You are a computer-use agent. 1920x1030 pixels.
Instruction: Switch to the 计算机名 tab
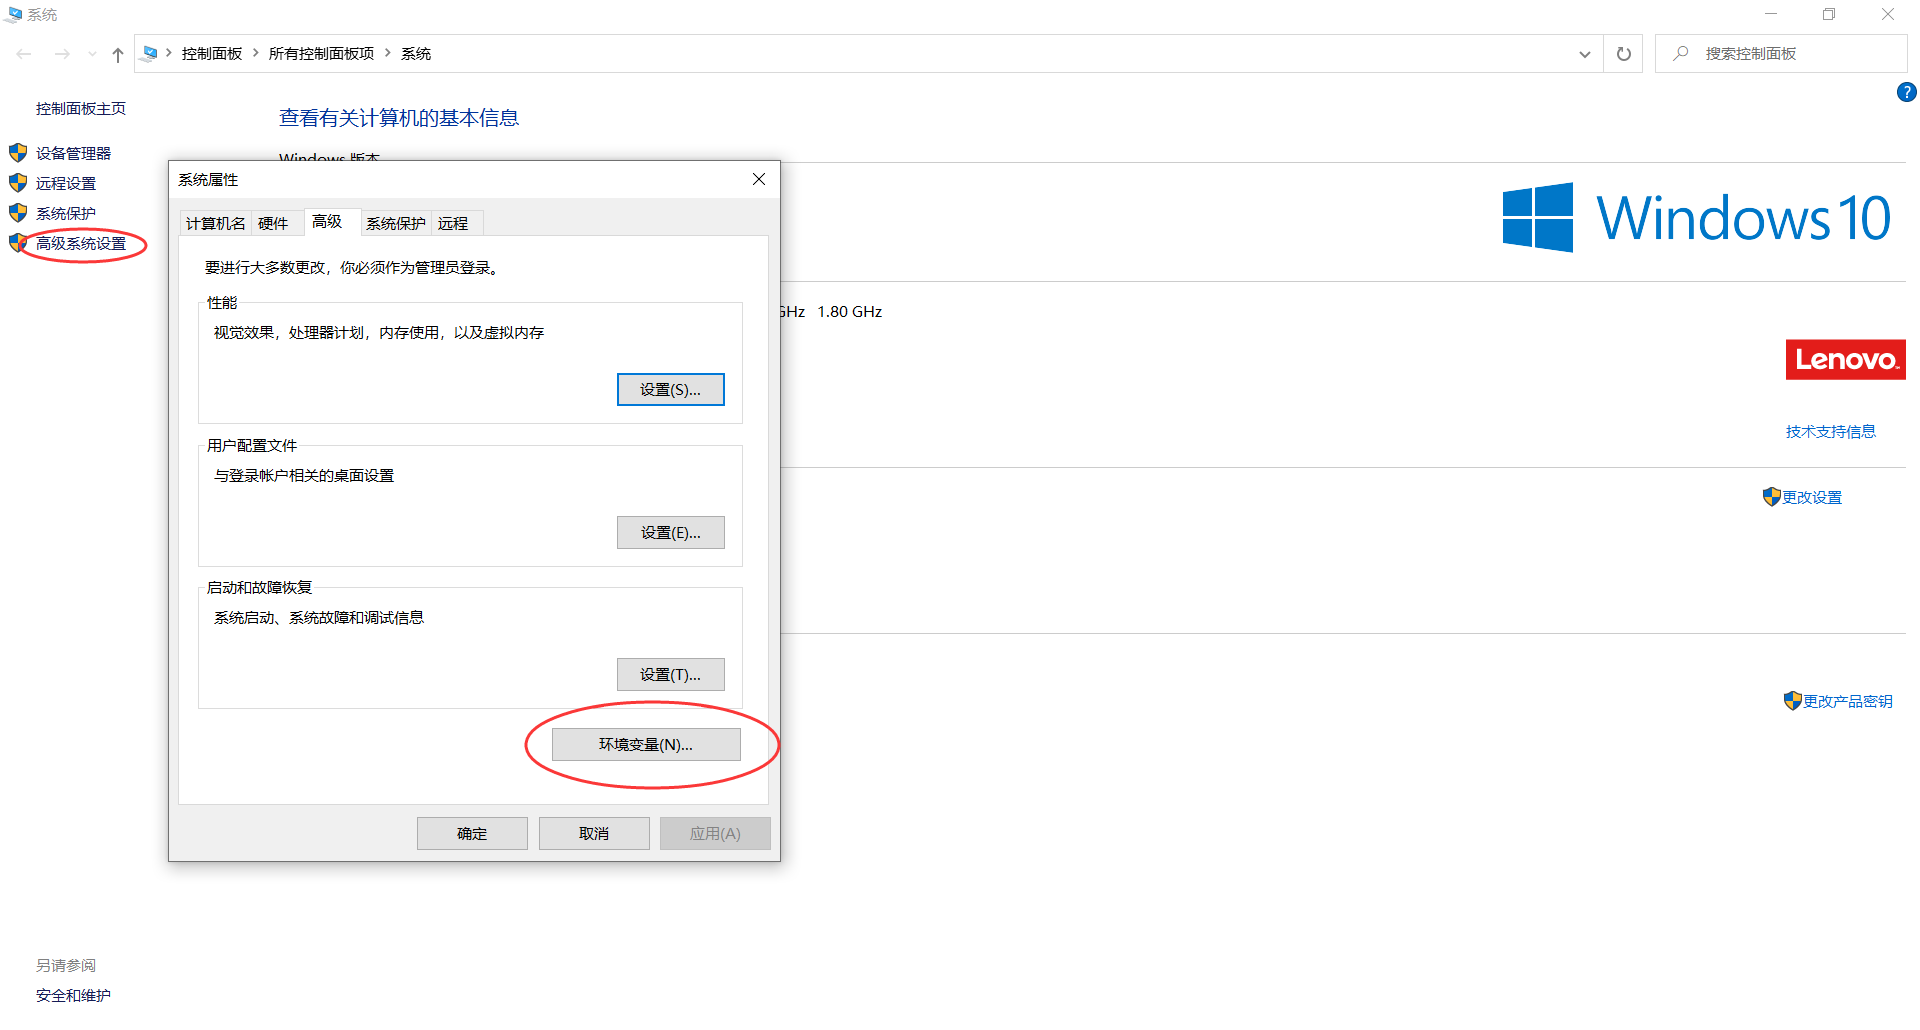pos(215,223)
